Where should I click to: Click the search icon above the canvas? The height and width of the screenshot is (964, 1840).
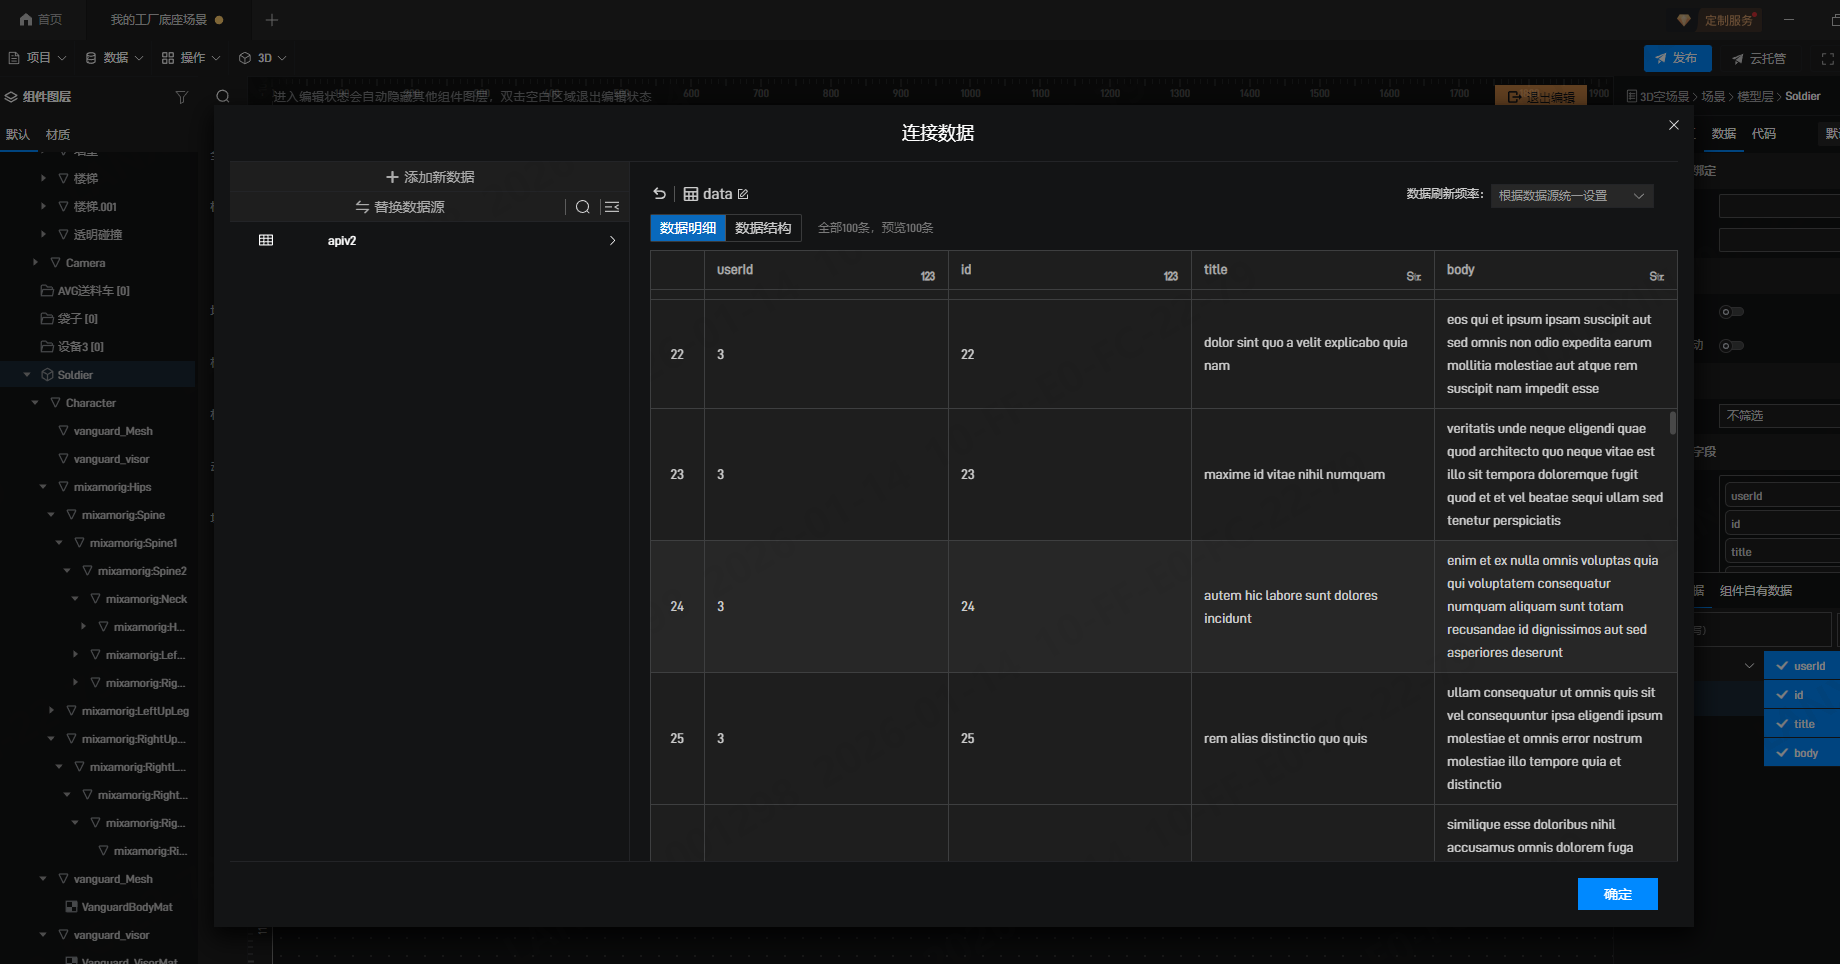(x=223, y=97)
